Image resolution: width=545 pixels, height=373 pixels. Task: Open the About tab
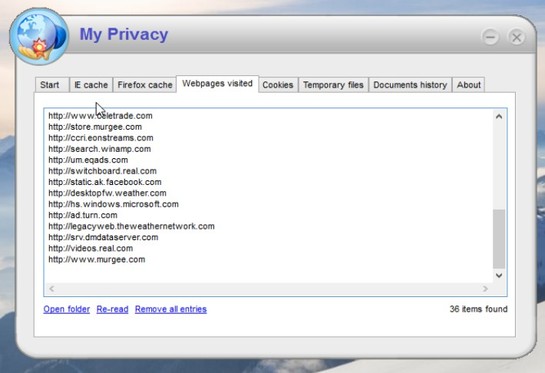click(x=469, y=85)
